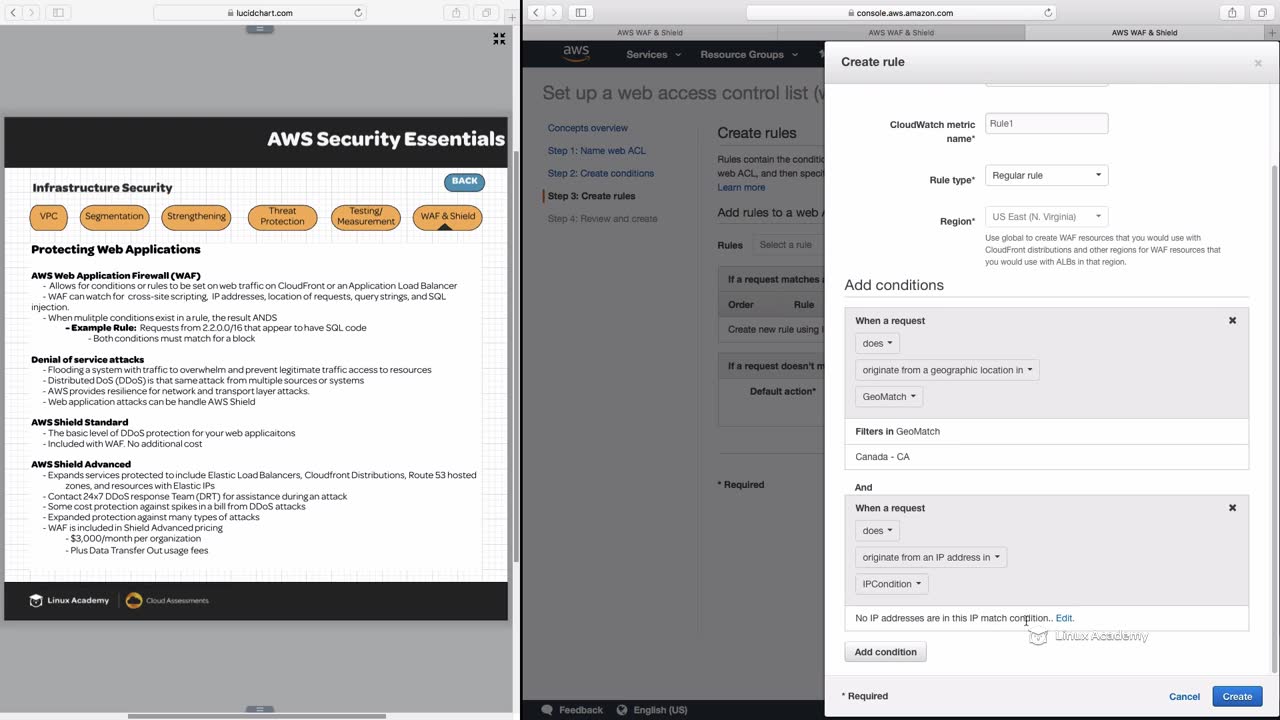This screenshot has height=720, width=1280.
Task: Go back in the Lucidchart Safari window
Action: [13, 13]
